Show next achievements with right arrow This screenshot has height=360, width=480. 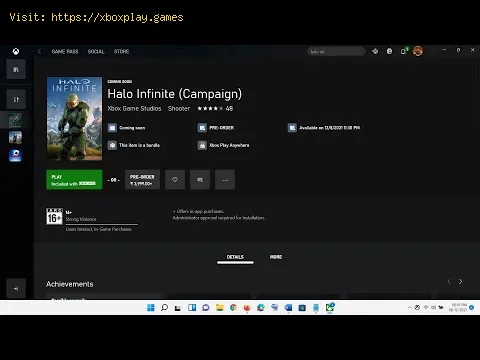point(460,282)
